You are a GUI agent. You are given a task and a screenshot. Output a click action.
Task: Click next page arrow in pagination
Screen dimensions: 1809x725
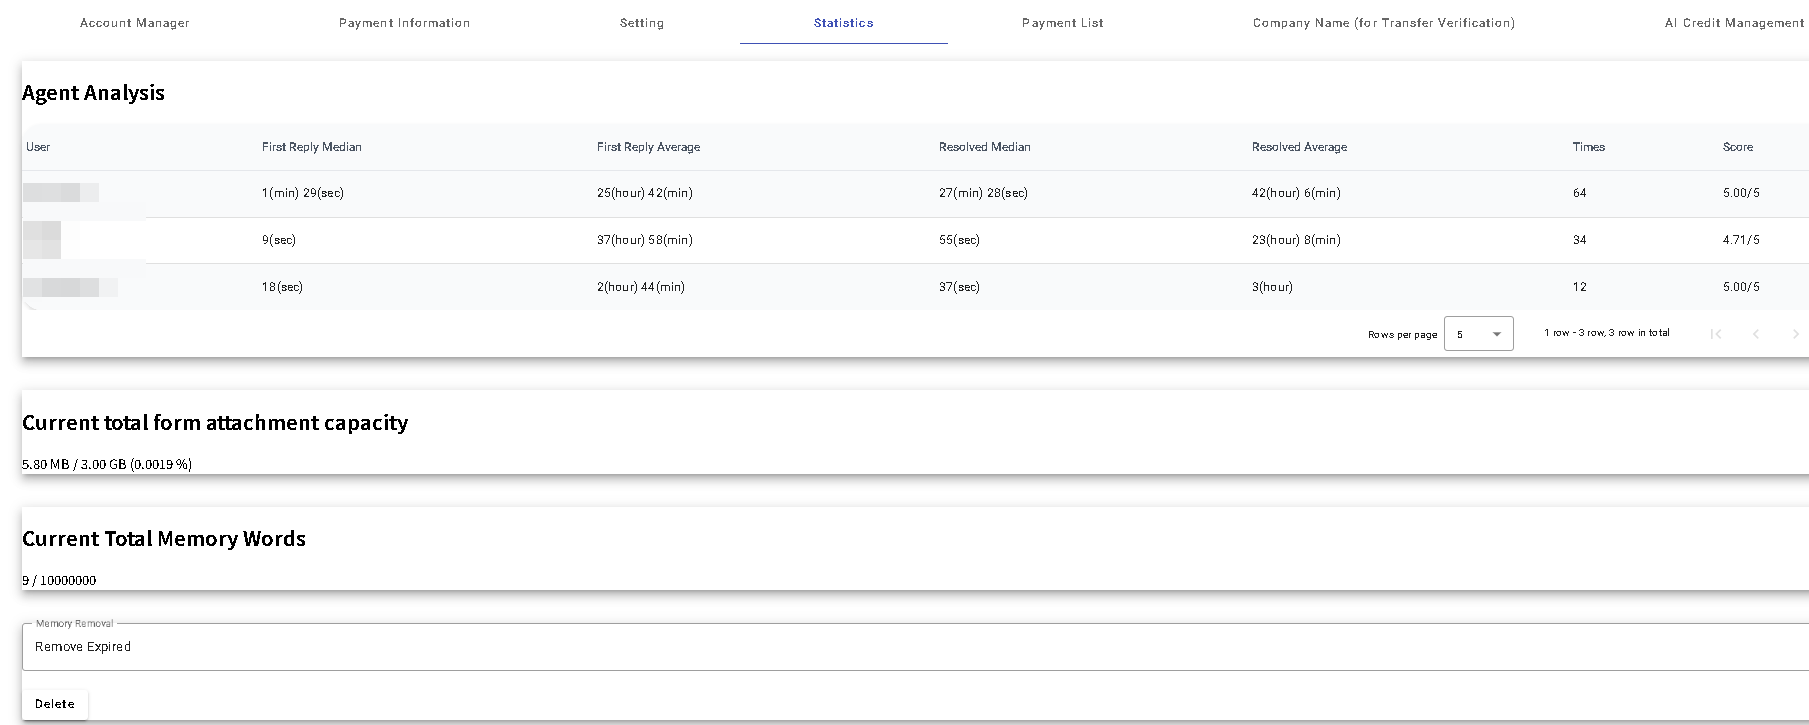pos(1795,334)
